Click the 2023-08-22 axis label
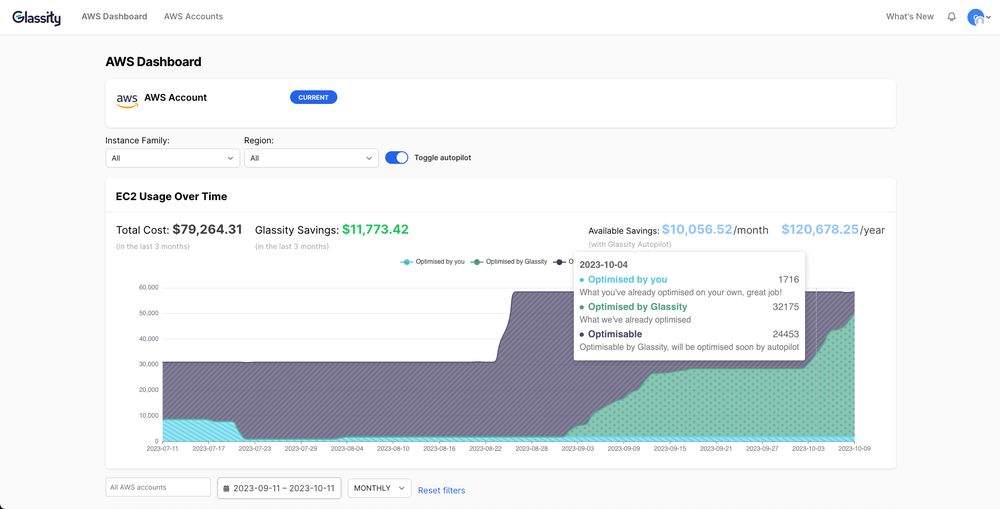 click(x=485, y=449)
